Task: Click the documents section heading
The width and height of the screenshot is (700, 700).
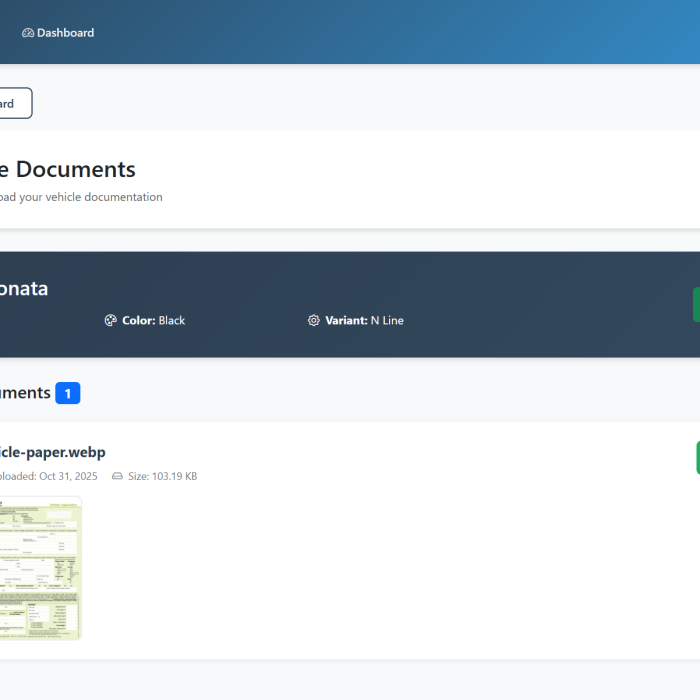Action: coord(25,393)
